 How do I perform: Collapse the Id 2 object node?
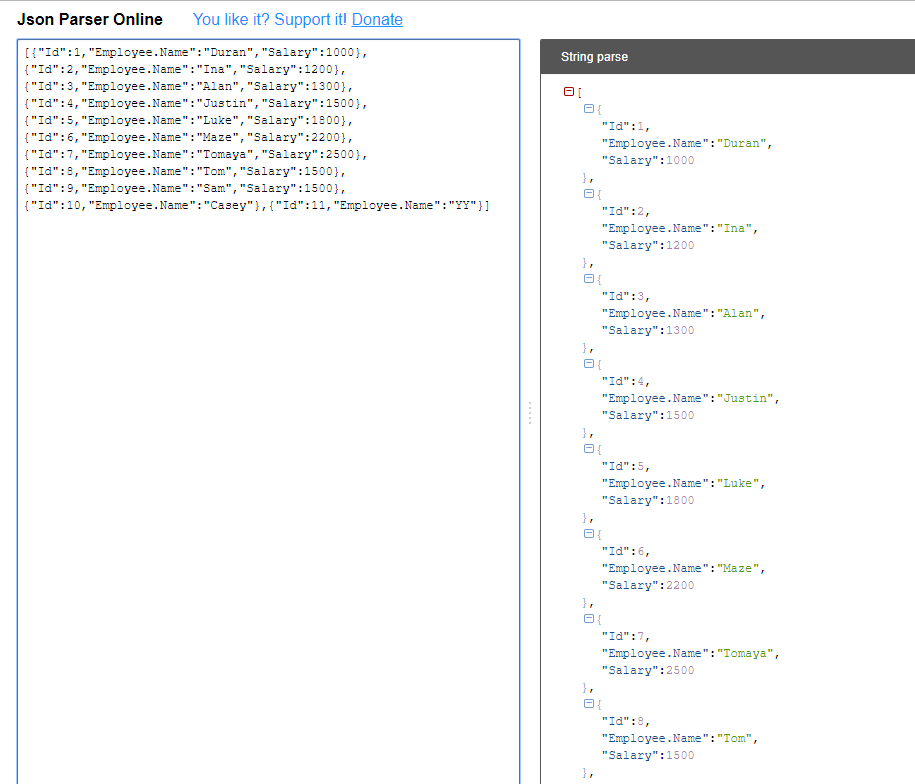(x=589, y=193)
